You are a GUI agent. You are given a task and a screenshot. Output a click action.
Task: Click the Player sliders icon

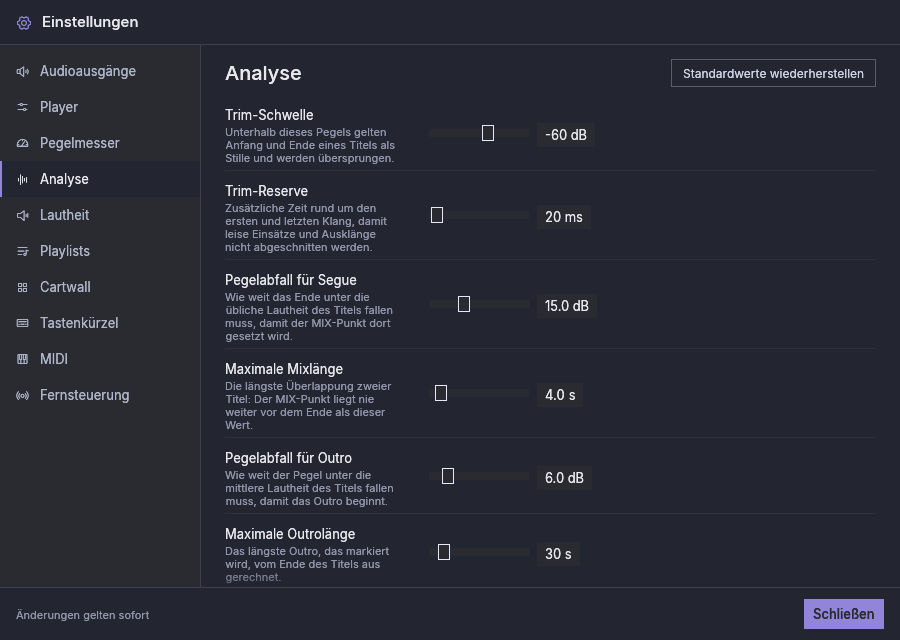click(22, 107)
